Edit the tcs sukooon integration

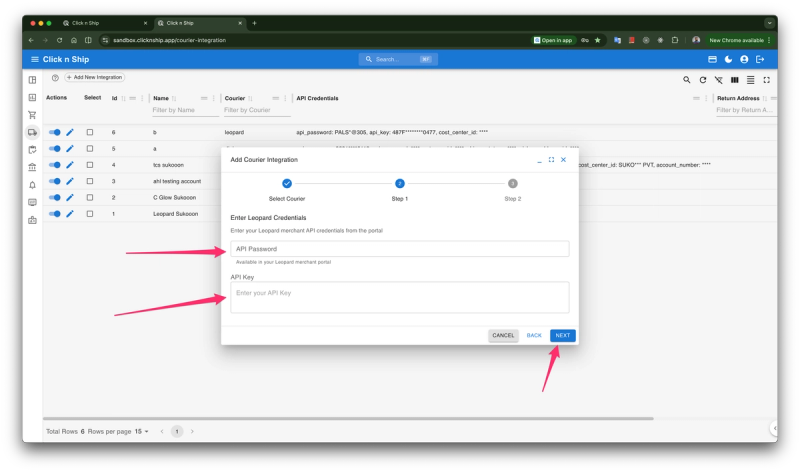pos(70,165)
